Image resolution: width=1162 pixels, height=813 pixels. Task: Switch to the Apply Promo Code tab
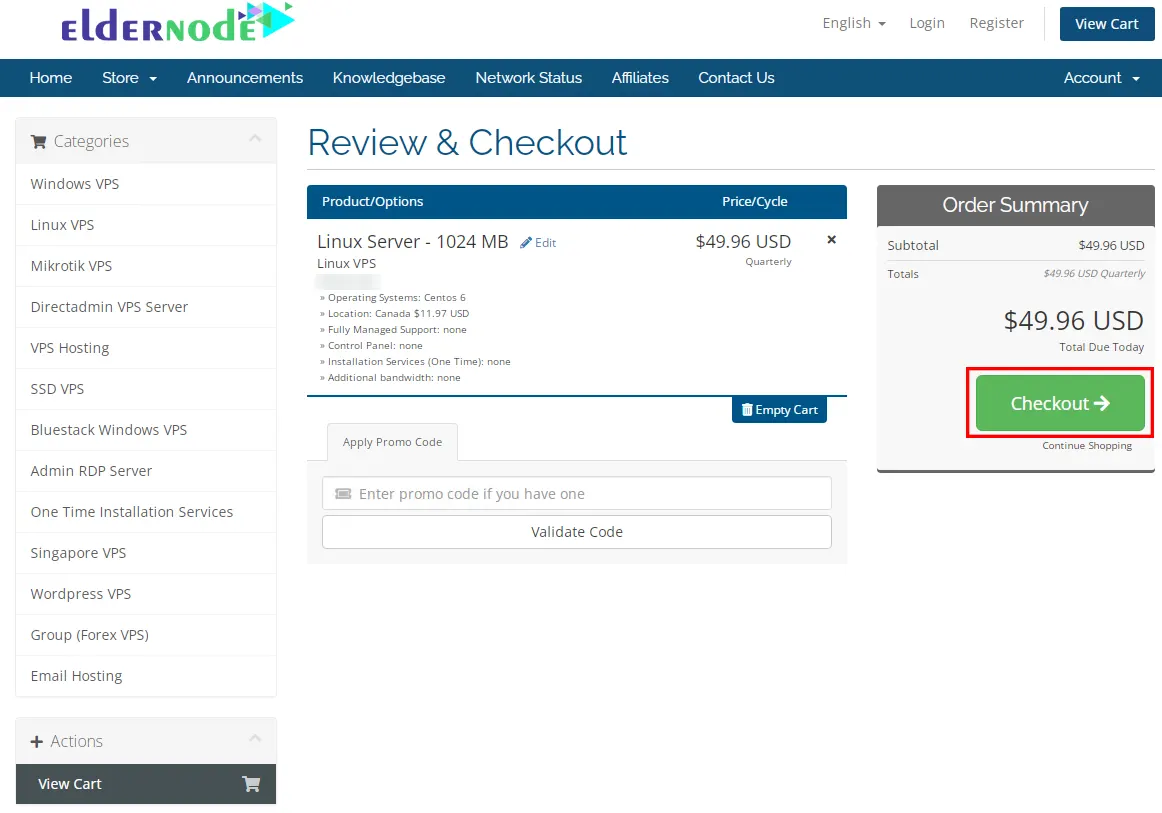pyautogui.click(x=392, y=441)
